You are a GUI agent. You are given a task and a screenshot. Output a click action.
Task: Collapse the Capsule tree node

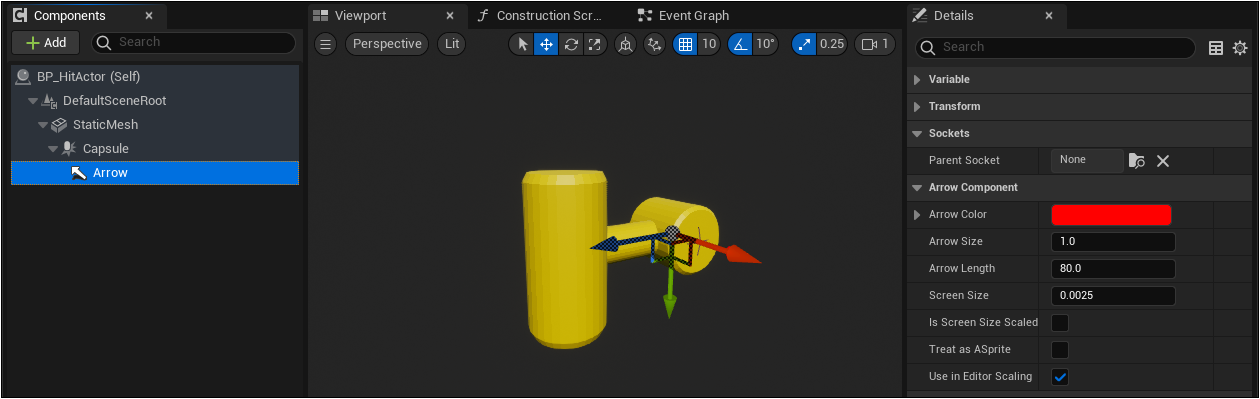pos(53,149)
